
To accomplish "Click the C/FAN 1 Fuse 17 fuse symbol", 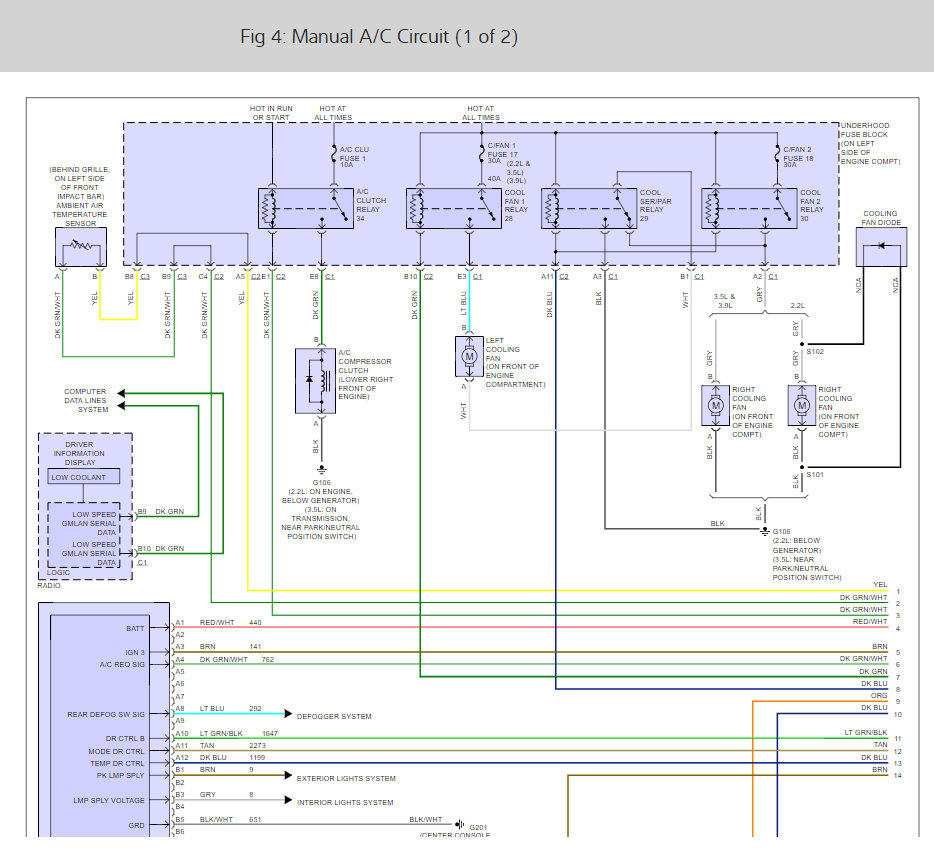I will (481, 156).
